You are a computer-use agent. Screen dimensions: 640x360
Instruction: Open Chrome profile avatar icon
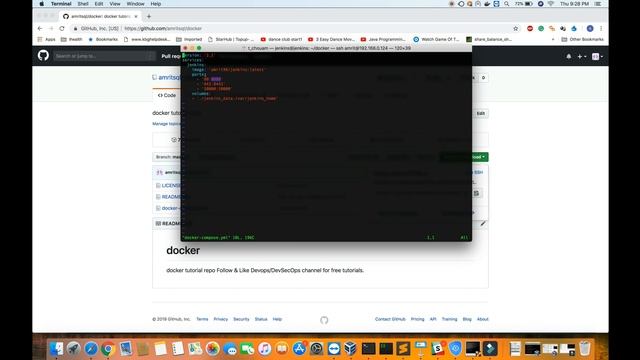pos(590,29)
